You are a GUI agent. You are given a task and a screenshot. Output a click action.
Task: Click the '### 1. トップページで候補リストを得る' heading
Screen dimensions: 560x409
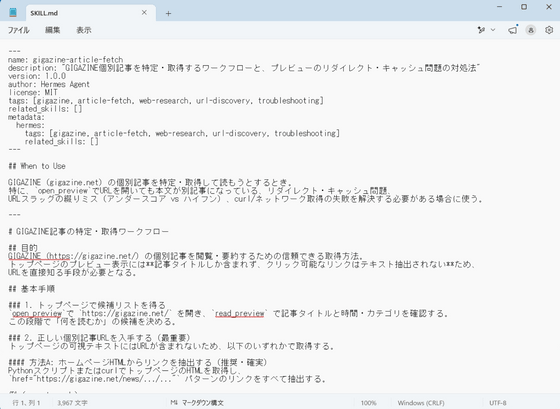87,305
